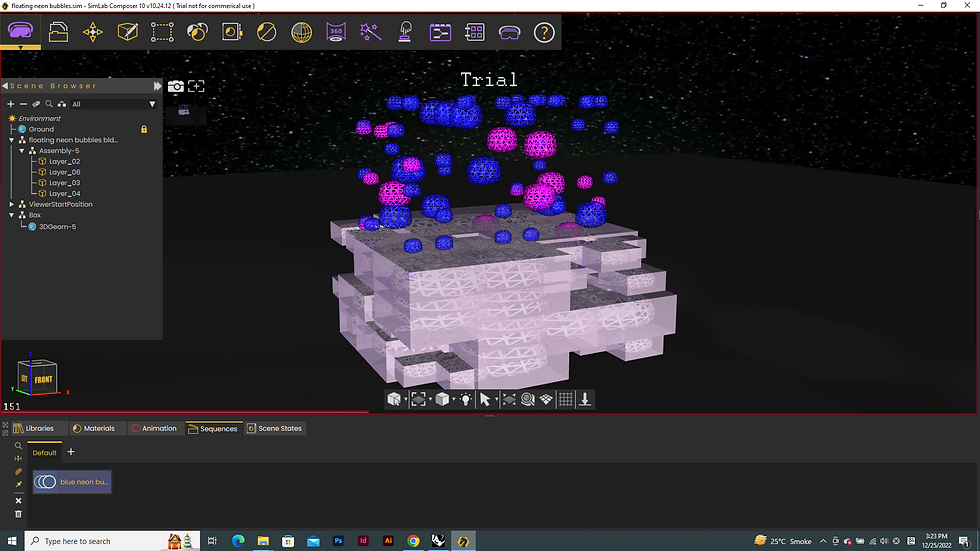Click the tag icon in the Scene Browser toolbar
This screenshot has width=980, height=551.
pos(36,104)
